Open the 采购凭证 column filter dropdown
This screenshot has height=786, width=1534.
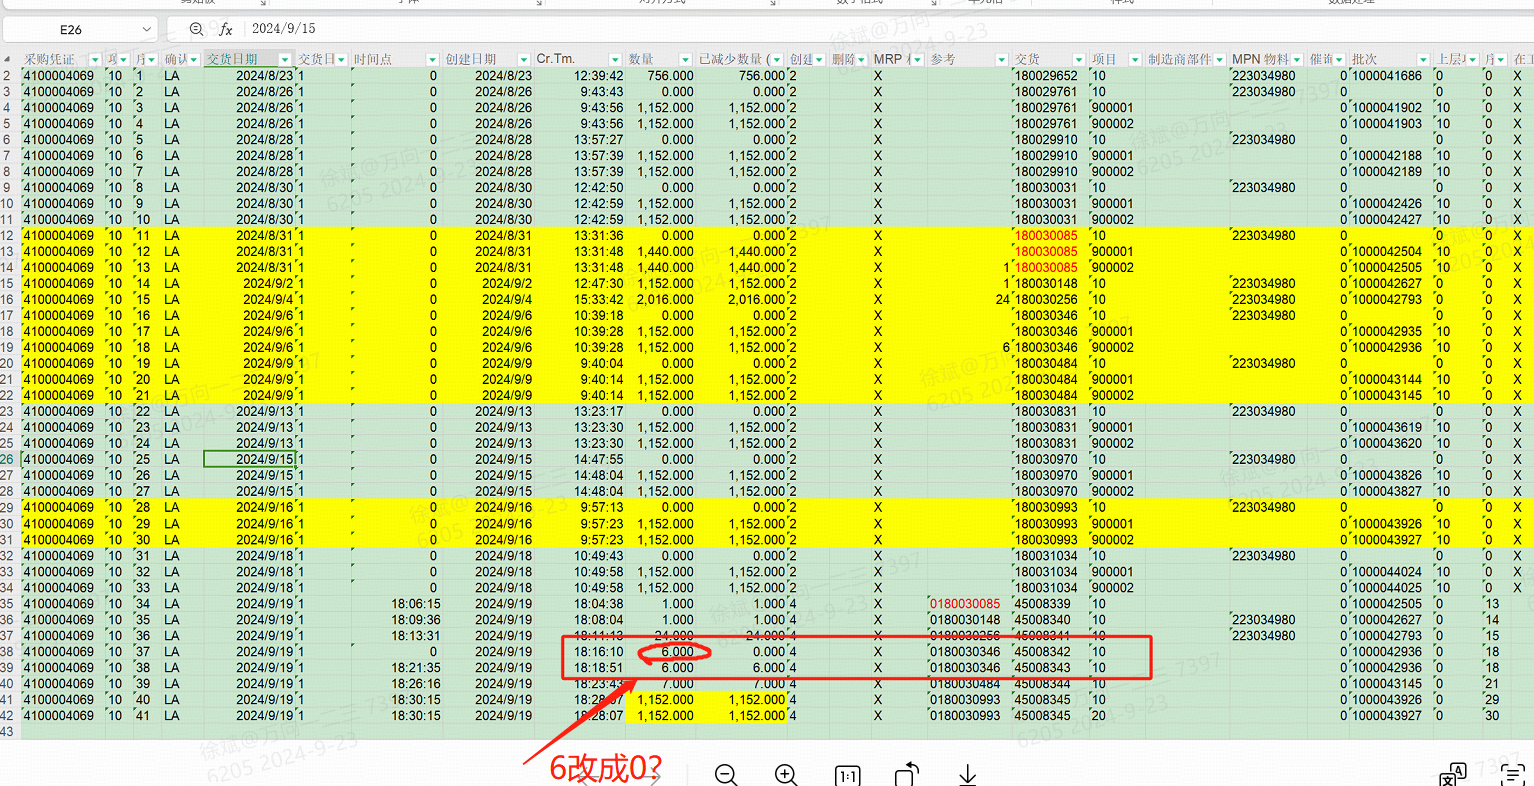click(x=94, y=60)
